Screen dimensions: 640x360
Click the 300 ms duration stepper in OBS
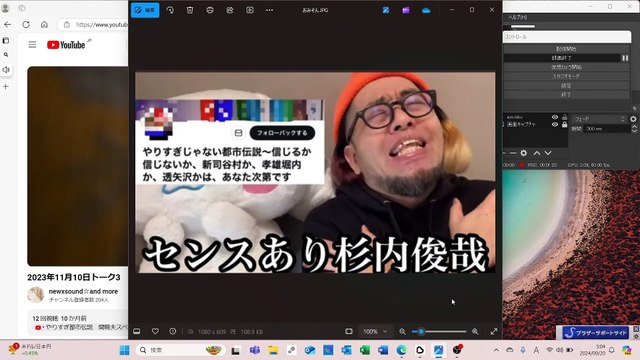pyautogui.click(x=634, y=129)
